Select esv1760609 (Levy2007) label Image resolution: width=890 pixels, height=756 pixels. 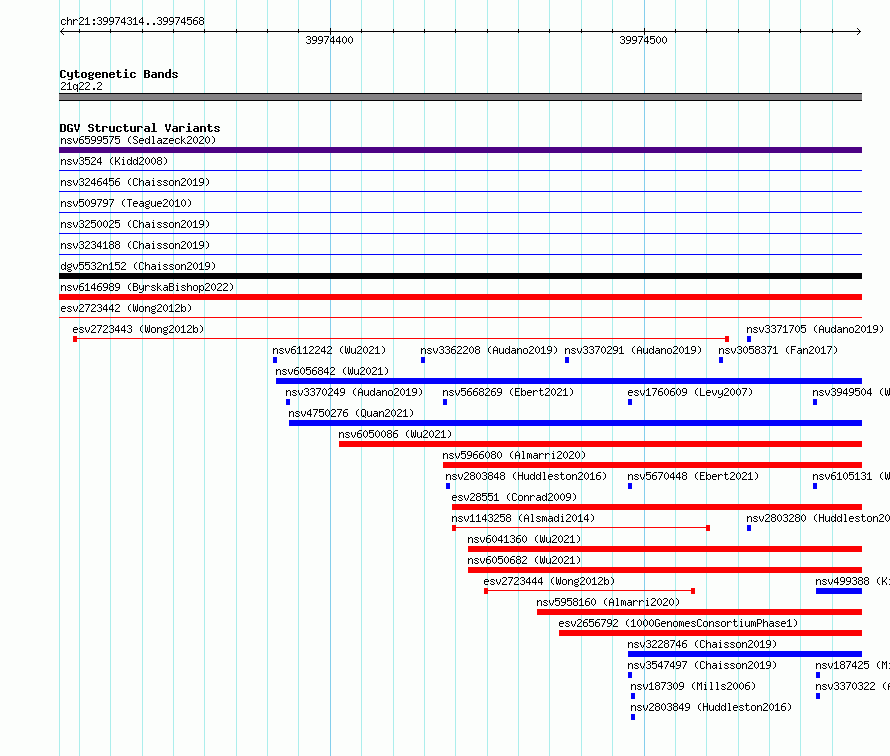[690, 392]
